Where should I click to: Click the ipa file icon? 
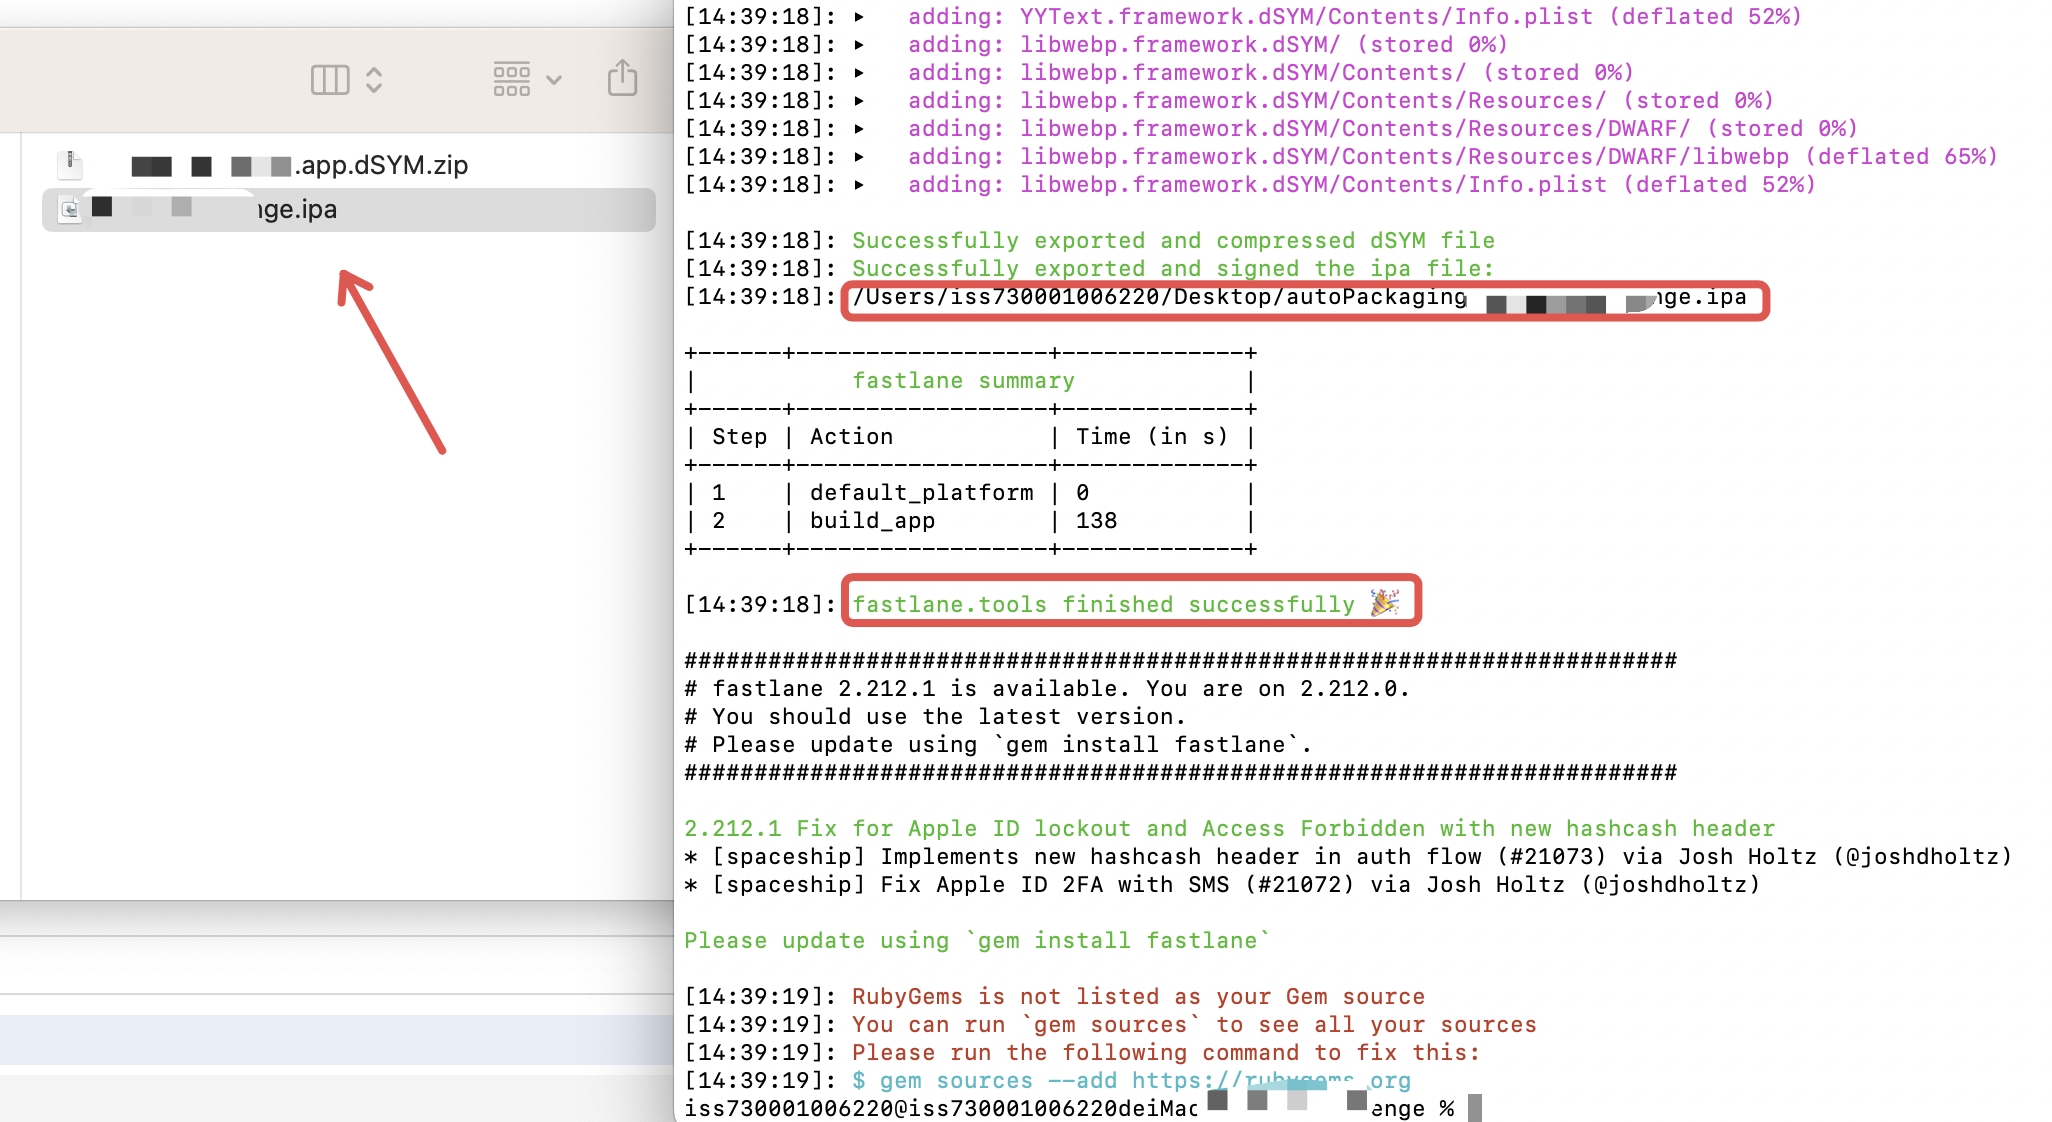(x=70, y=209)
